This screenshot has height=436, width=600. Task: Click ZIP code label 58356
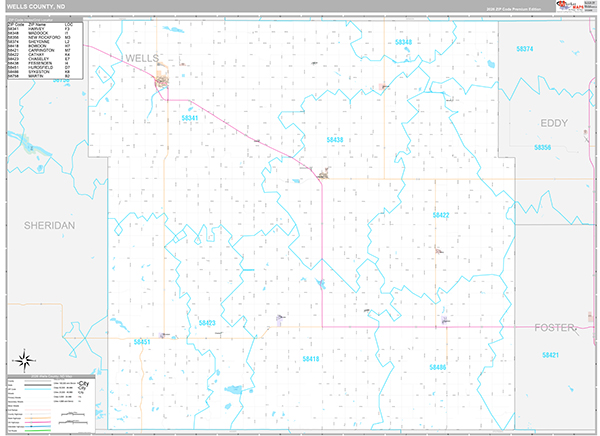coord(543,147)
